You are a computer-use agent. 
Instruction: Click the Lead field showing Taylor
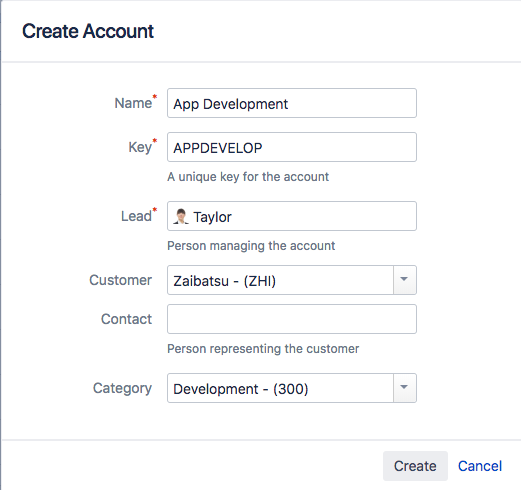[x=292, y=216]
